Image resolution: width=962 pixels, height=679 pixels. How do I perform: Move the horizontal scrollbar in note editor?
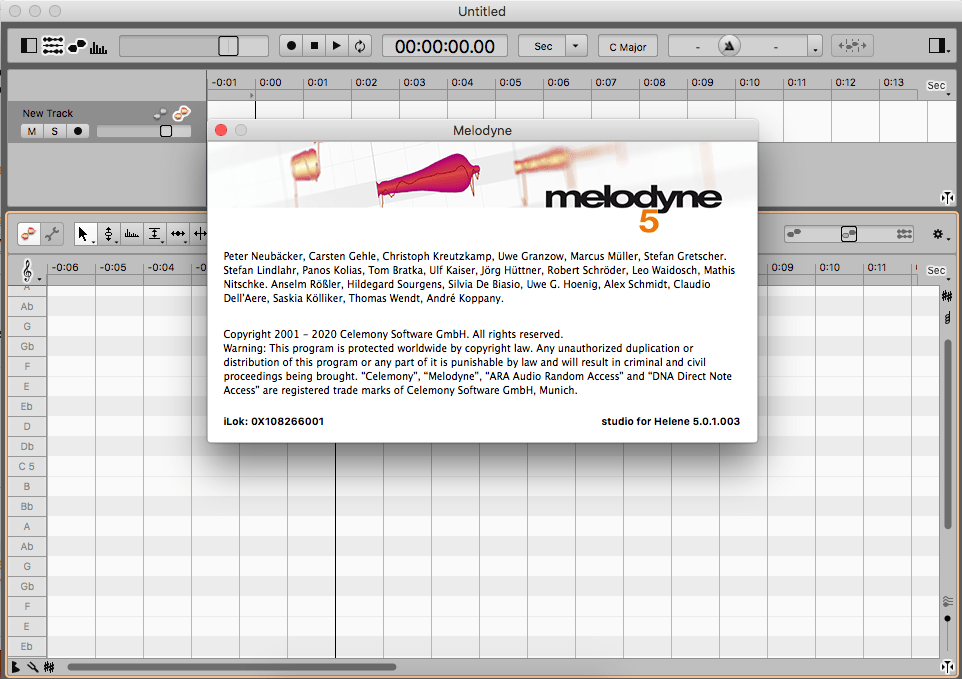[x=231, y=667]
